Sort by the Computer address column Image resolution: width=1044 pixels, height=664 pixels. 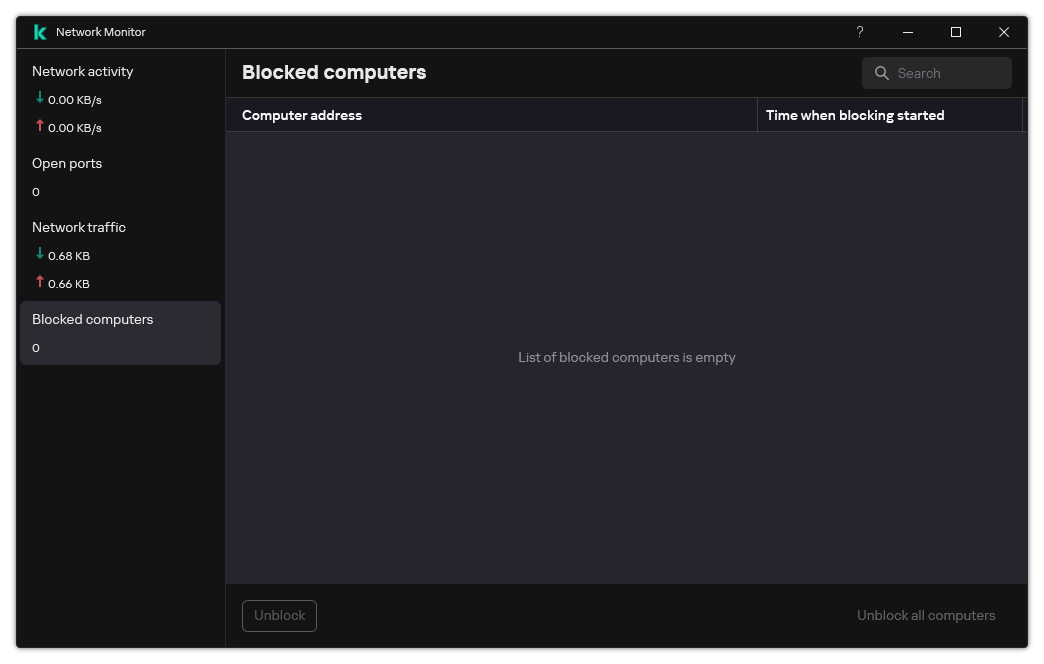click(x=302, y=115)
